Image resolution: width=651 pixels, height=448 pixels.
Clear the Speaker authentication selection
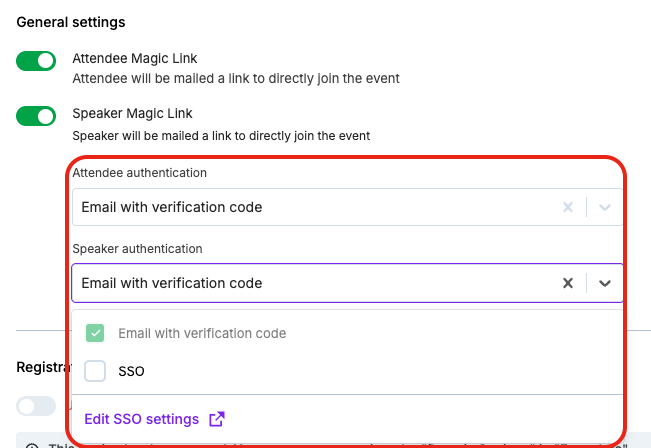pyautogui.click(x=568, y=283)
